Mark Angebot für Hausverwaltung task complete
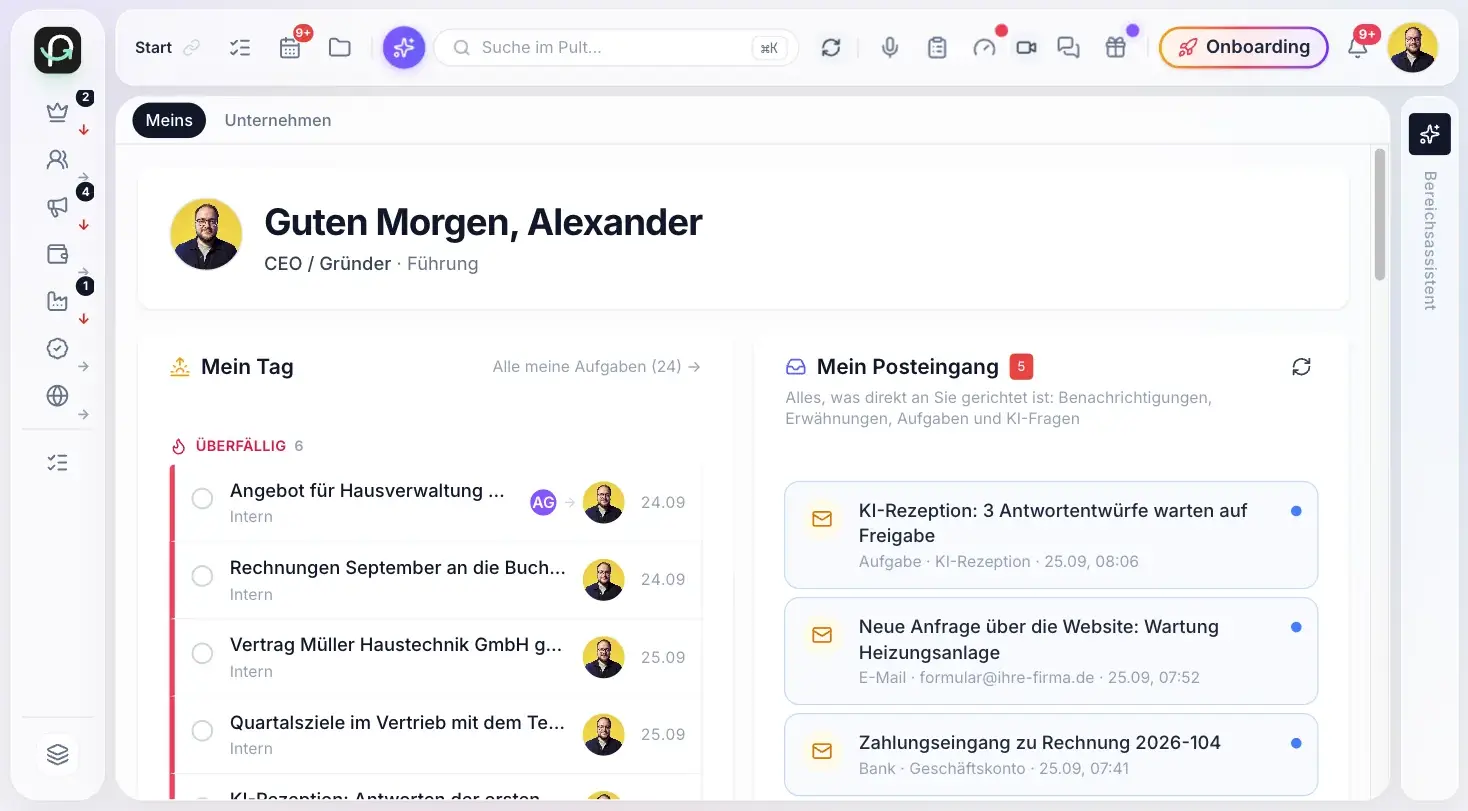The width and height of the screenshot is (1468, 811). click(202, 498)
